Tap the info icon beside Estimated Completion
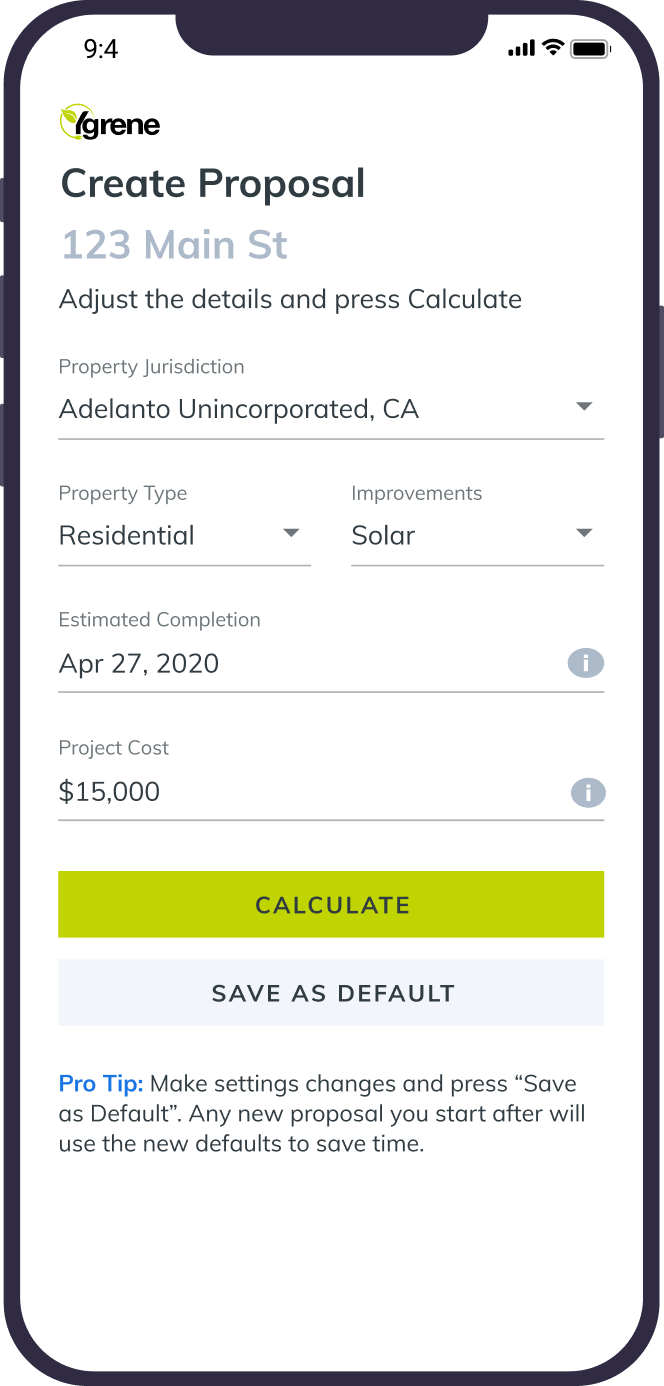 tap(586, 663)
